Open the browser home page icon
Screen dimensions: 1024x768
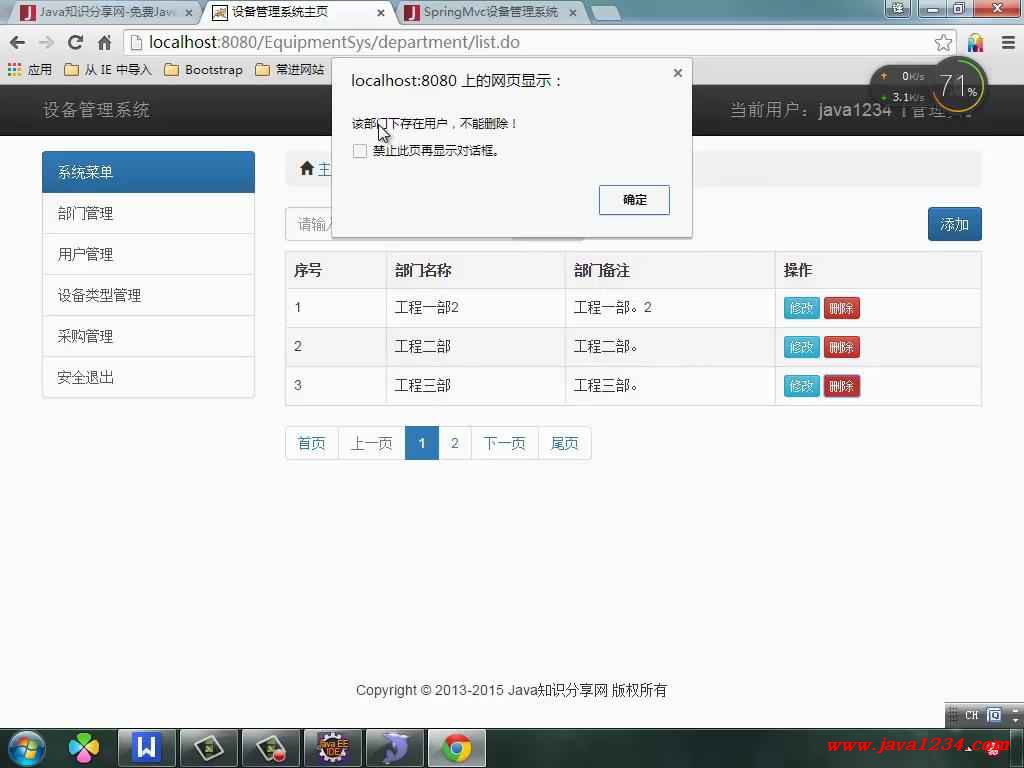click(104, 42)
